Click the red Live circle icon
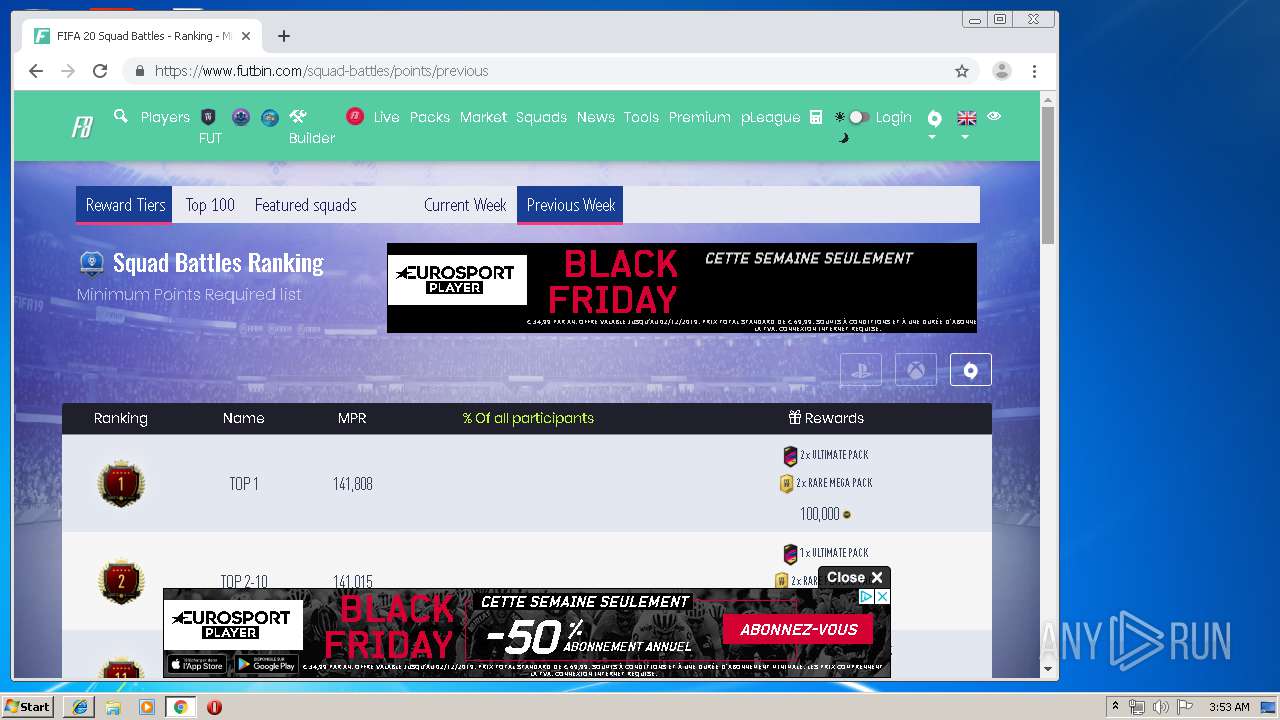This screenshot has height=720, width=1280. coord(355,116)
